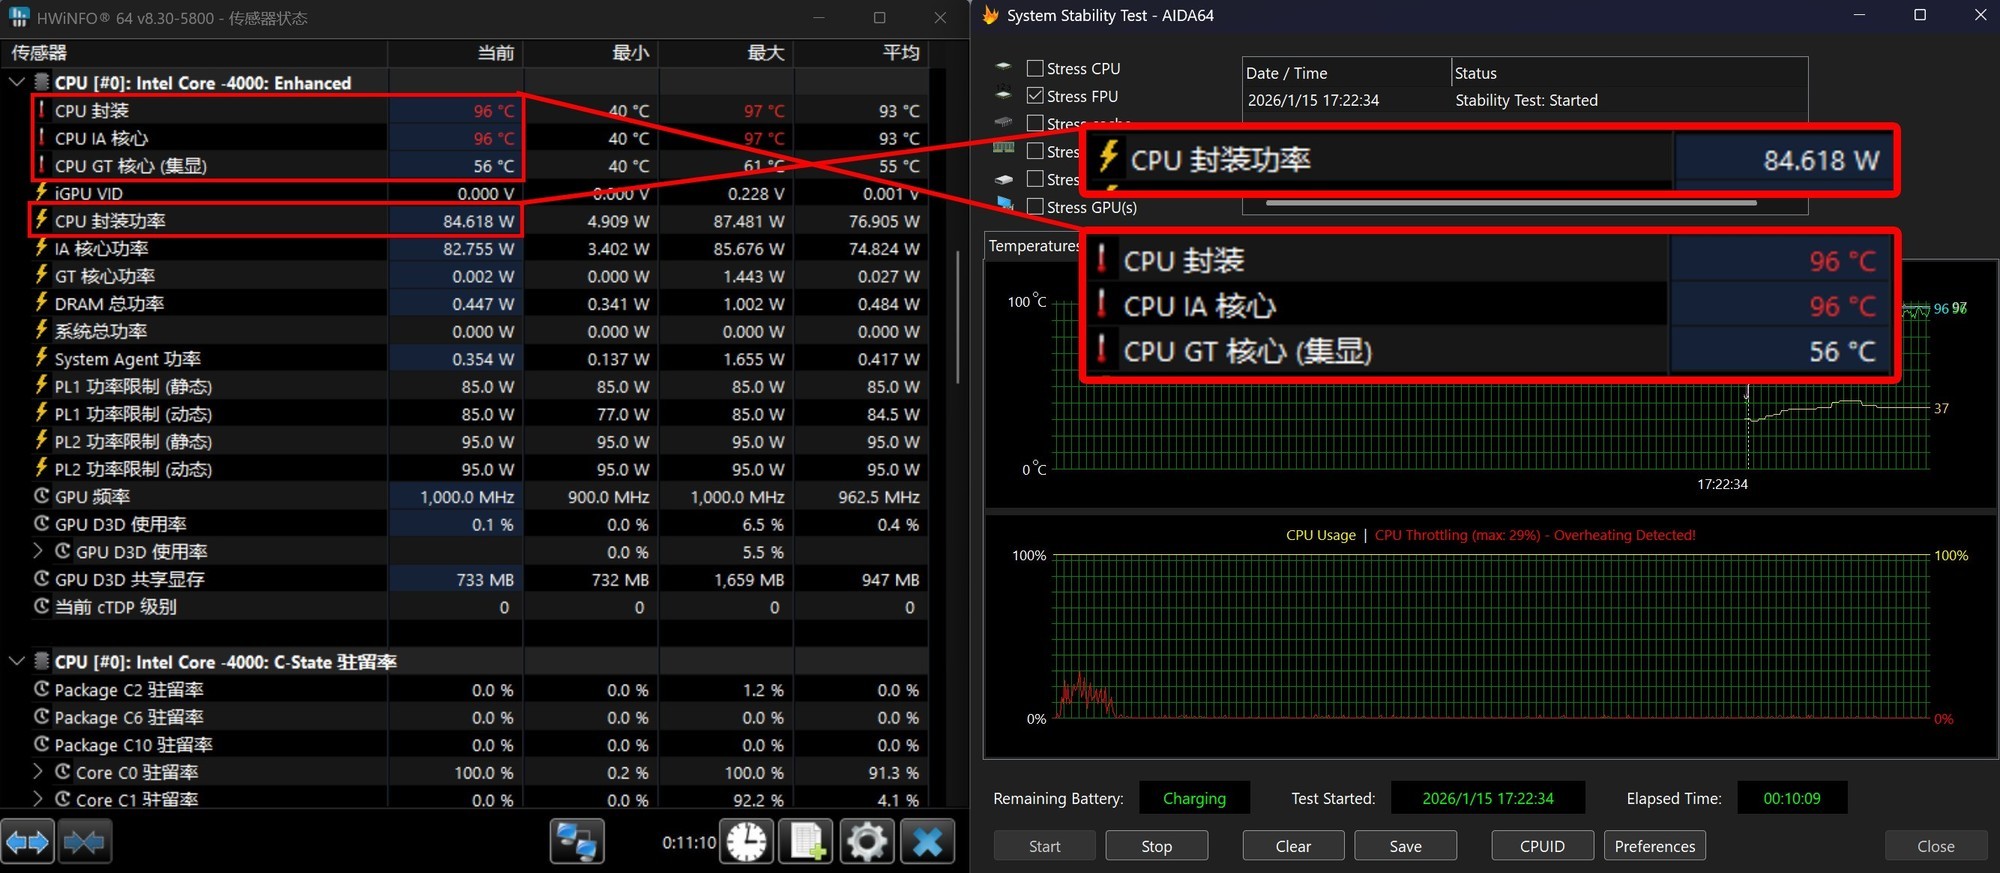The height and width of the screenshot is (873, 2000).
Task: Click the Close button in AIDA64
Action: tap(1935, 846)
